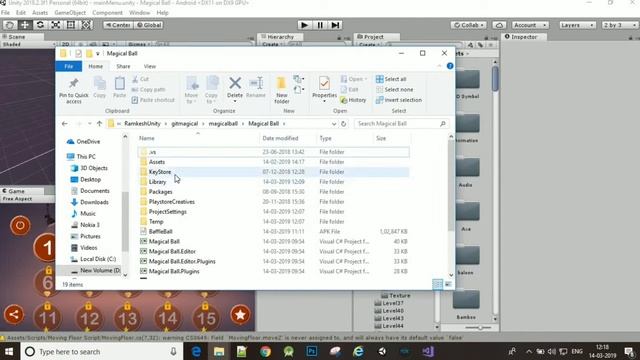Click the Search Magical Ball field
This screenshot has height=360, width=640.
coord(401,124)
